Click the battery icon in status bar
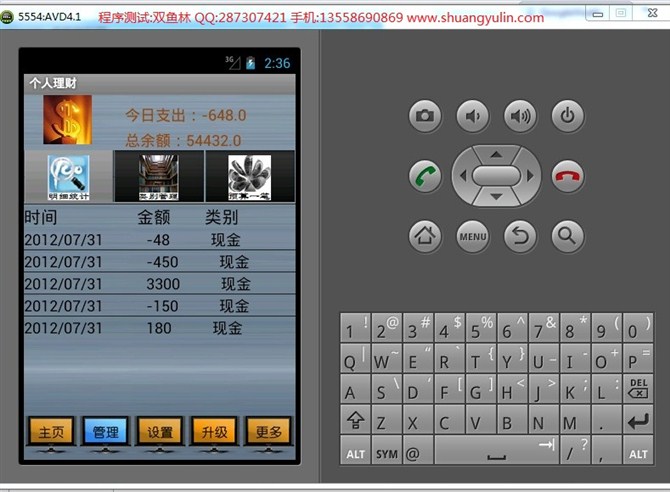 [x=250, y=63]
